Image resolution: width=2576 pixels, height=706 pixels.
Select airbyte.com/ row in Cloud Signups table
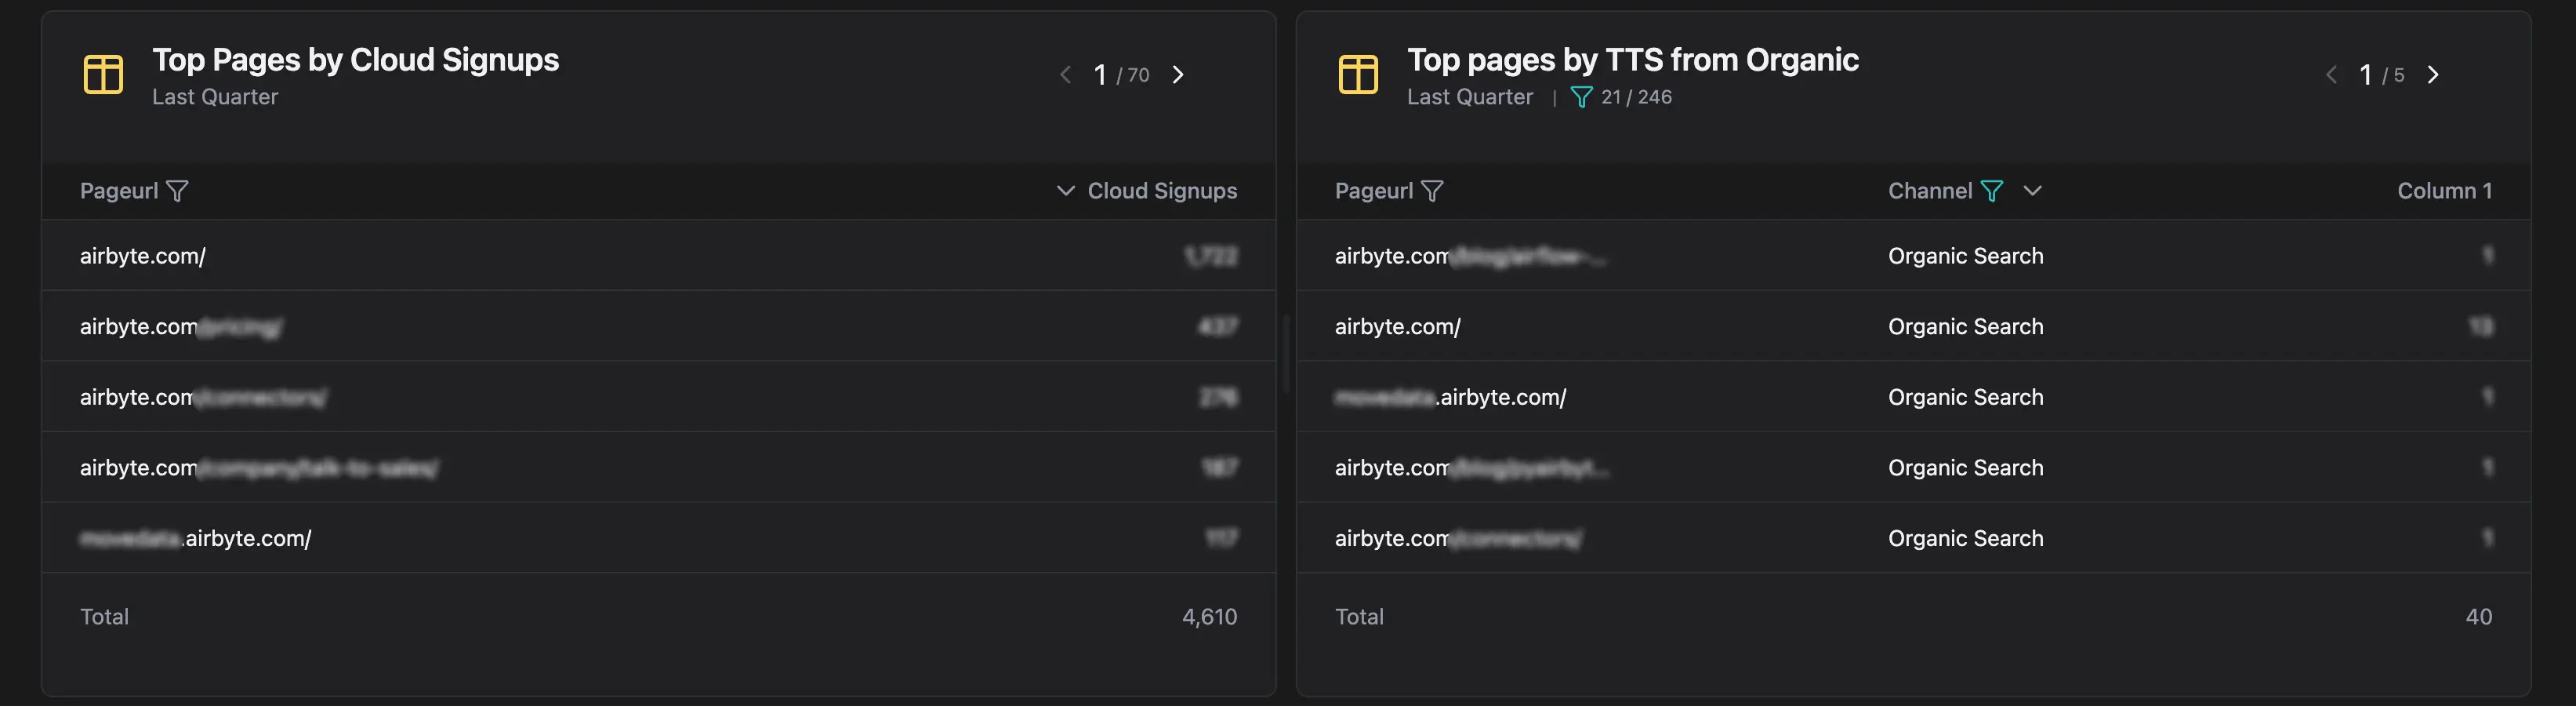pyautogui.click(x=658, y=256)
